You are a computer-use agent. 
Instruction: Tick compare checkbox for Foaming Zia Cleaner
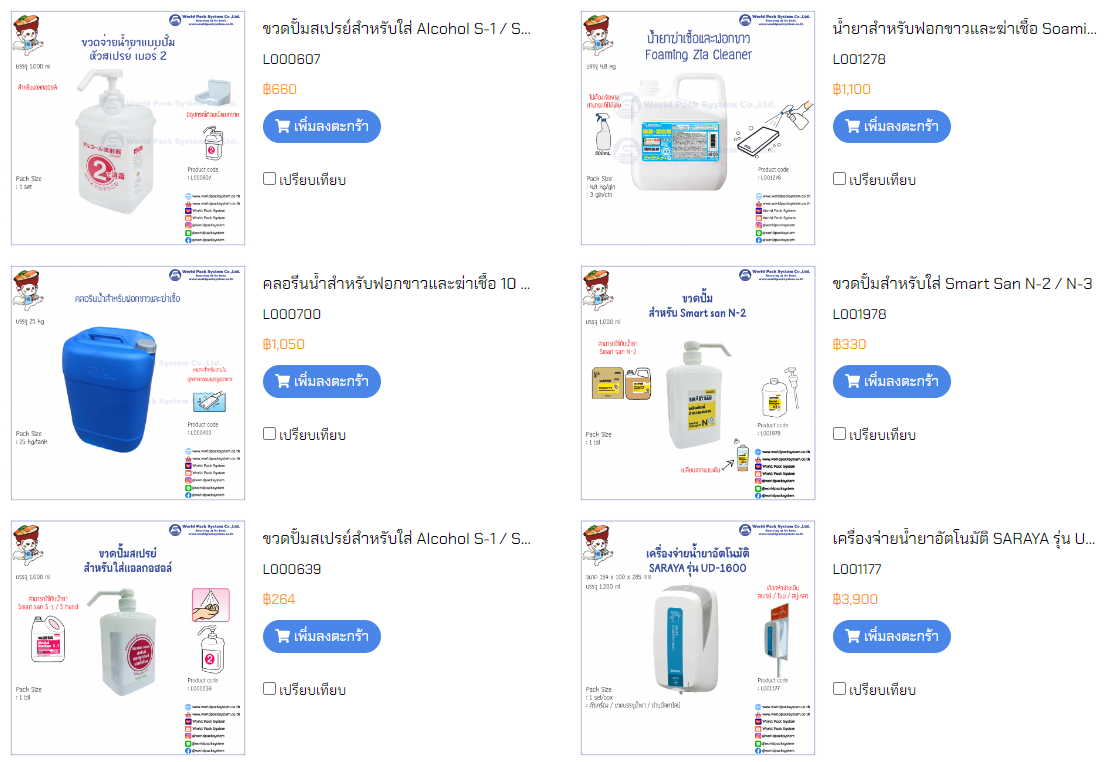coord(839,179)
